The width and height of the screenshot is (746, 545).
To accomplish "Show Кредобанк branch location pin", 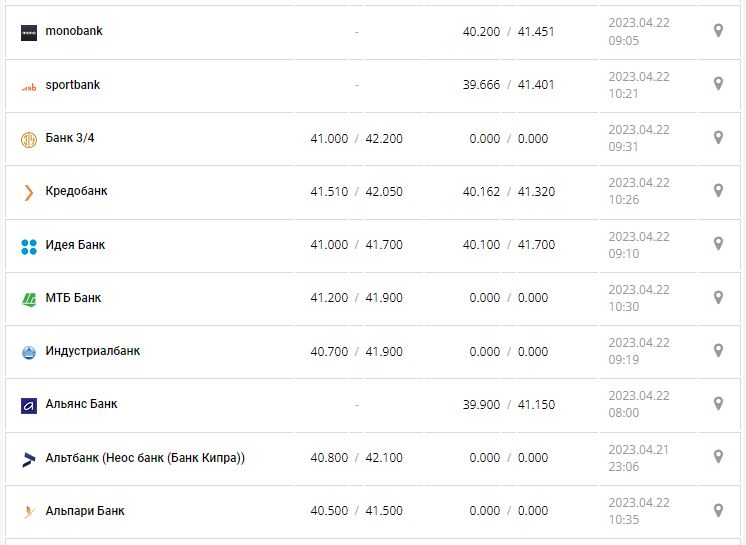I will click(x=718, y=191).
